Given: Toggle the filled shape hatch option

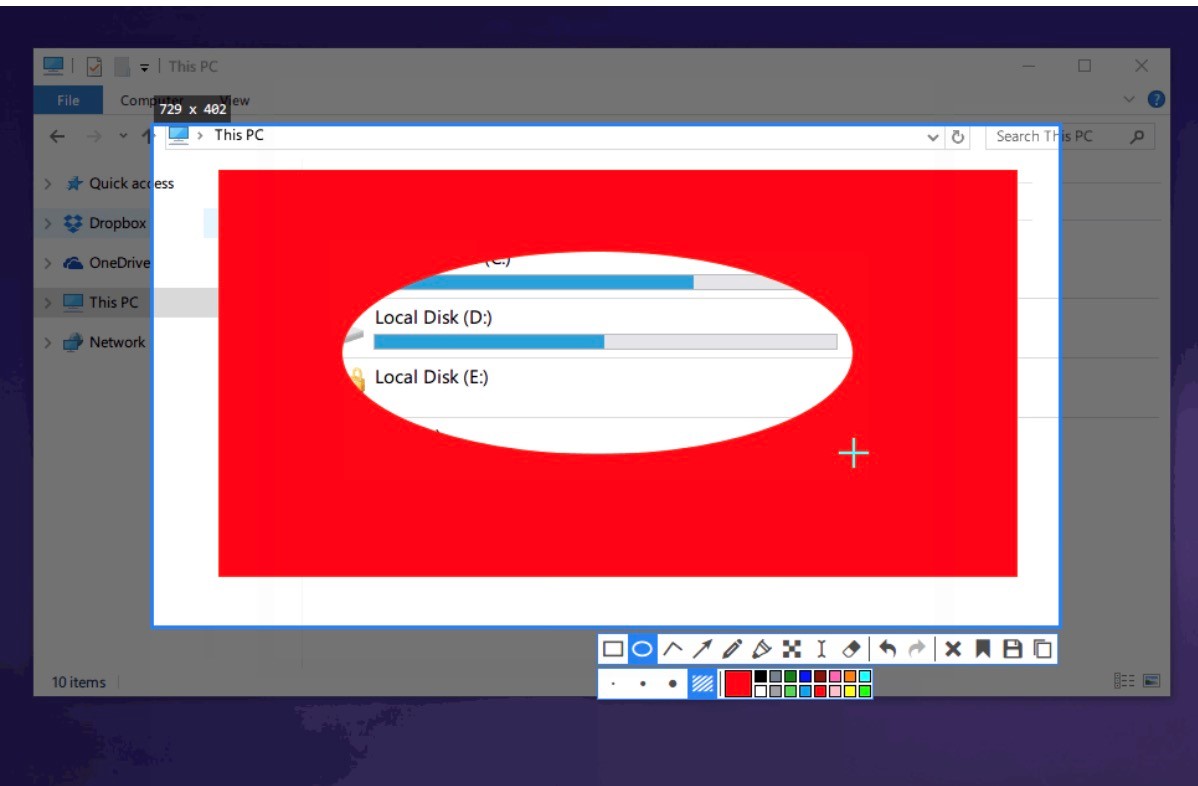Looking at the screenshot, I should 702,684.
